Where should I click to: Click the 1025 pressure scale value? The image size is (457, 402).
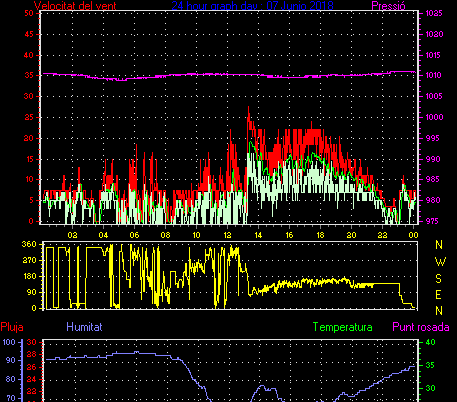(434, 13)
